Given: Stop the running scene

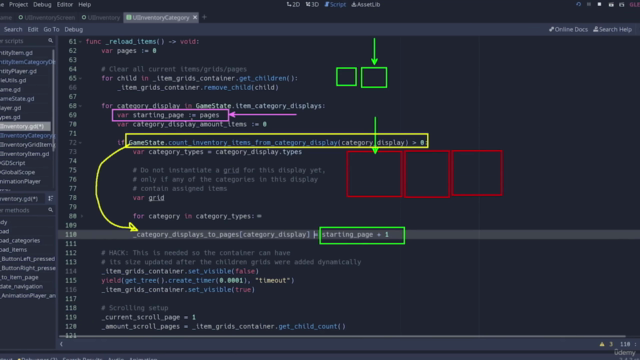Looking at the screenshot, I should [599, 4].
